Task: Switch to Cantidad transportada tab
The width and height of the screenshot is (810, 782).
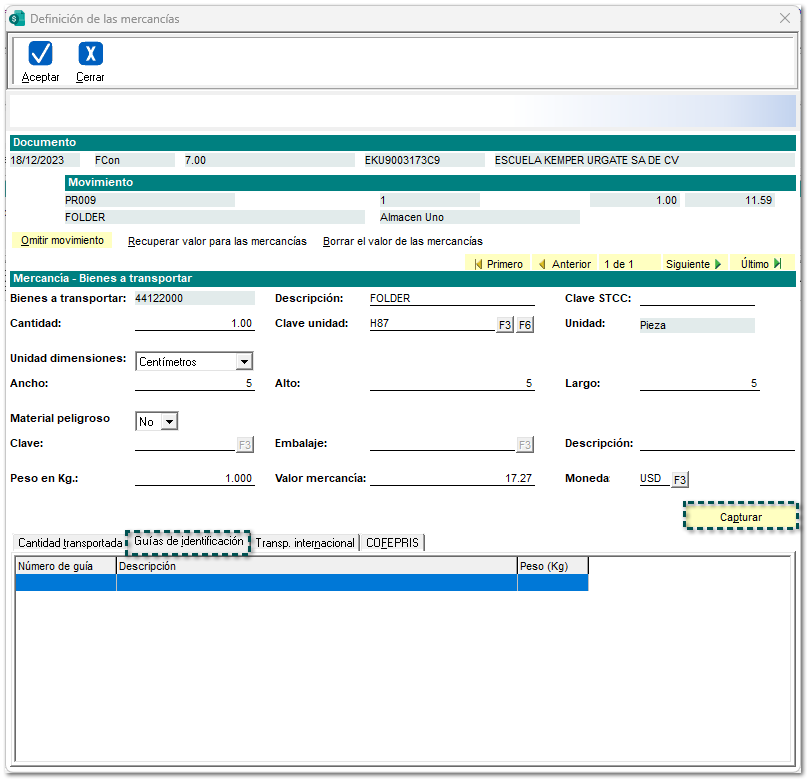Action: (70, 543)
